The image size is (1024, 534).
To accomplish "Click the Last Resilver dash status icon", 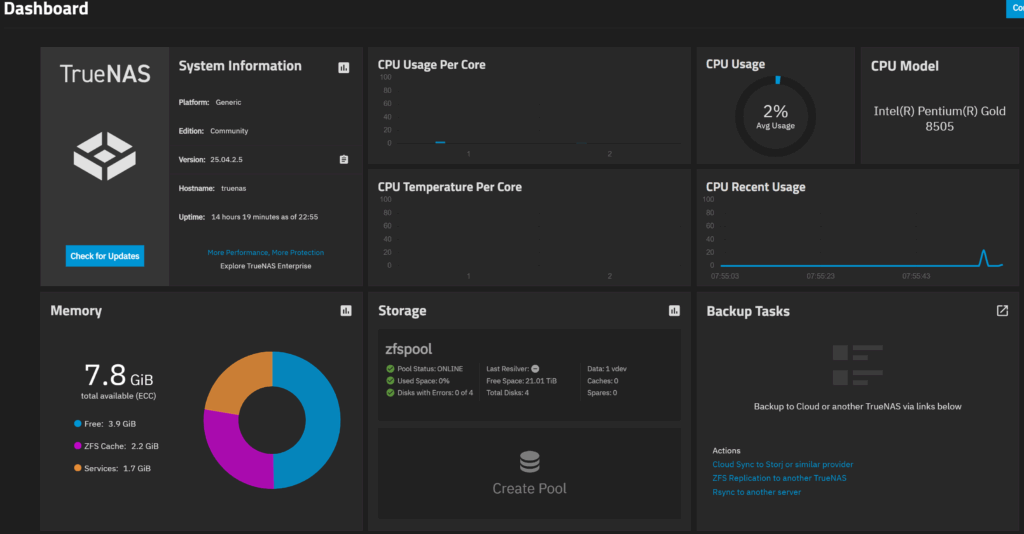I will [x=536, y=368].
